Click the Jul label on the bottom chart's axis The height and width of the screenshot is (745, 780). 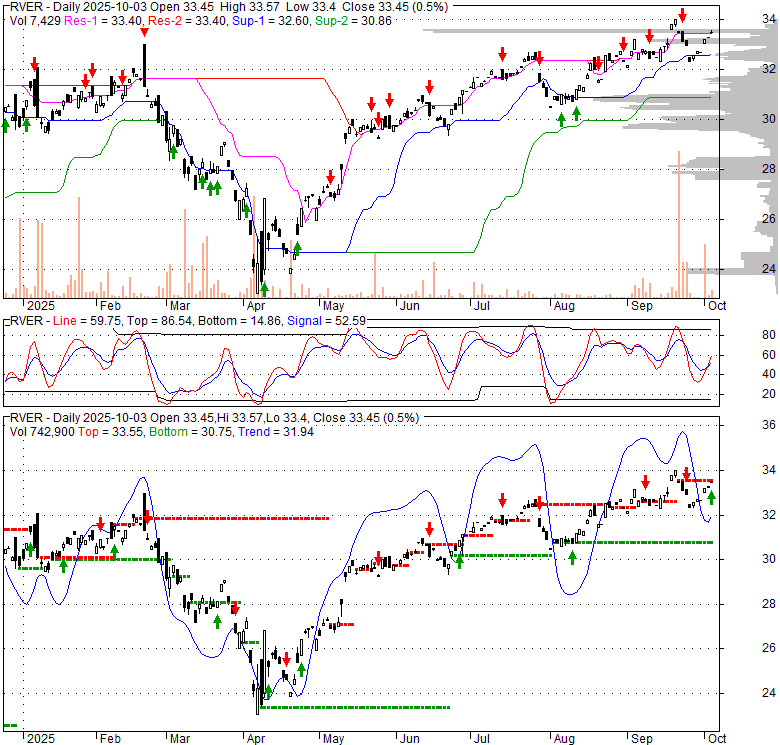tap(482, 739)
